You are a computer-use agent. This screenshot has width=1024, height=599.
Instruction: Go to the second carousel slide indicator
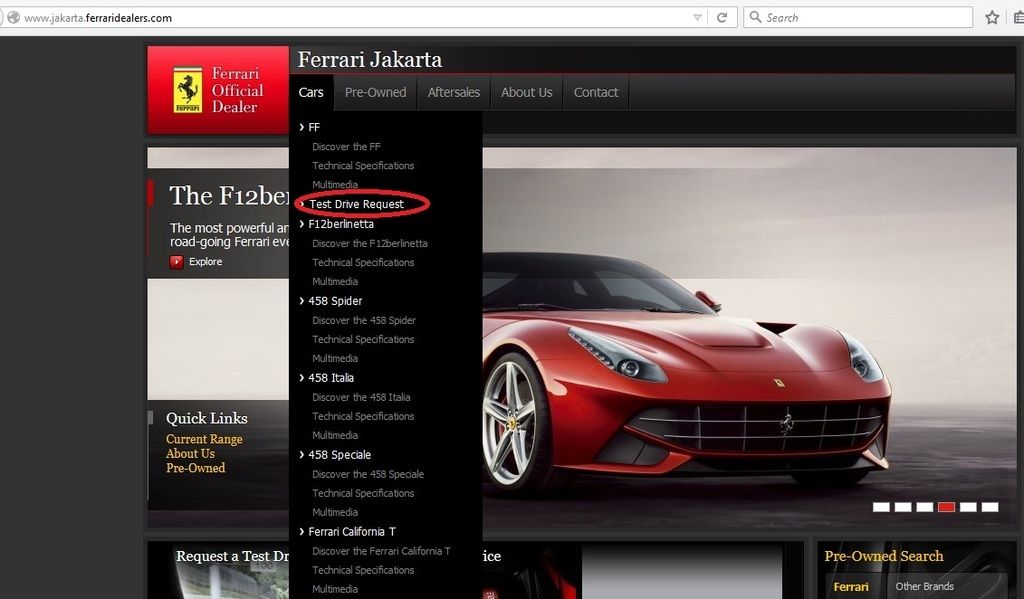903,507
